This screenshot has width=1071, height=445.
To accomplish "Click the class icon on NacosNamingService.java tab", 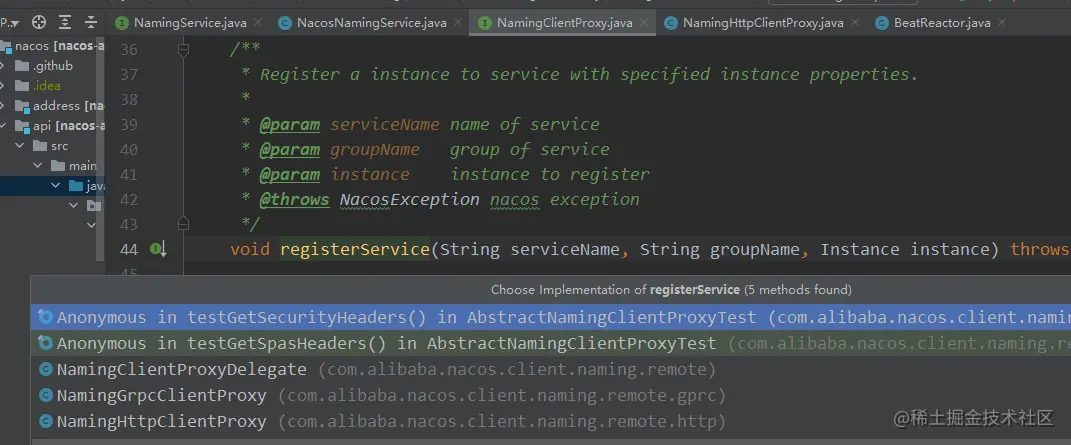I will coord(284,23).
